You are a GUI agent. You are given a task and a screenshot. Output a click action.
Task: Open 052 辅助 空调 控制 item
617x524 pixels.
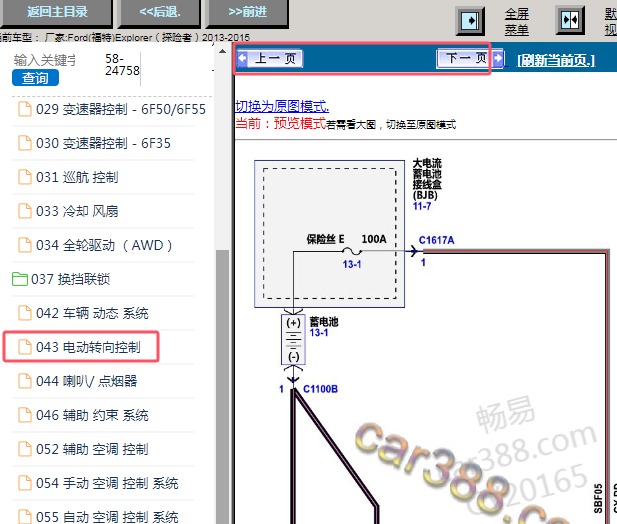[83, 449]
